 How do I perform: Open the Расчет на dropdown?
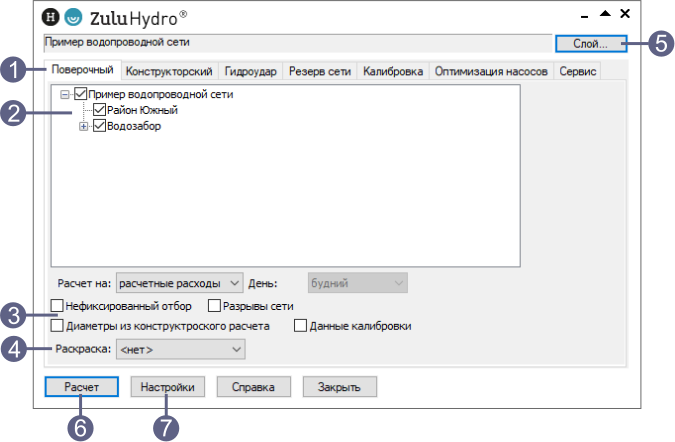[x=179, y=283]
